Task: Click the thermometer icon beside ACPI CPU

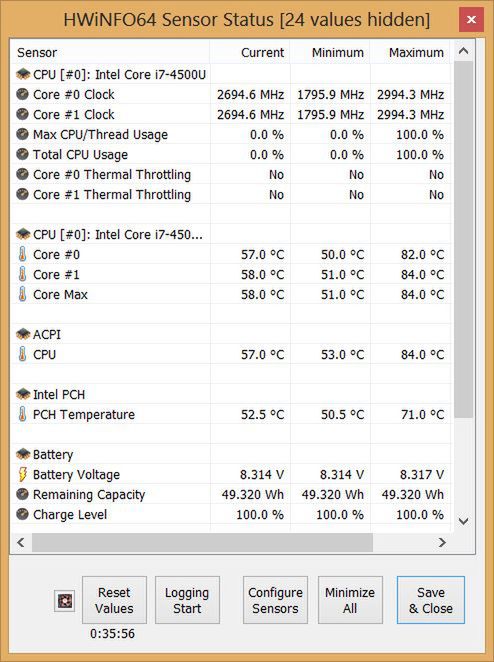Action: (x=22, y=354)
